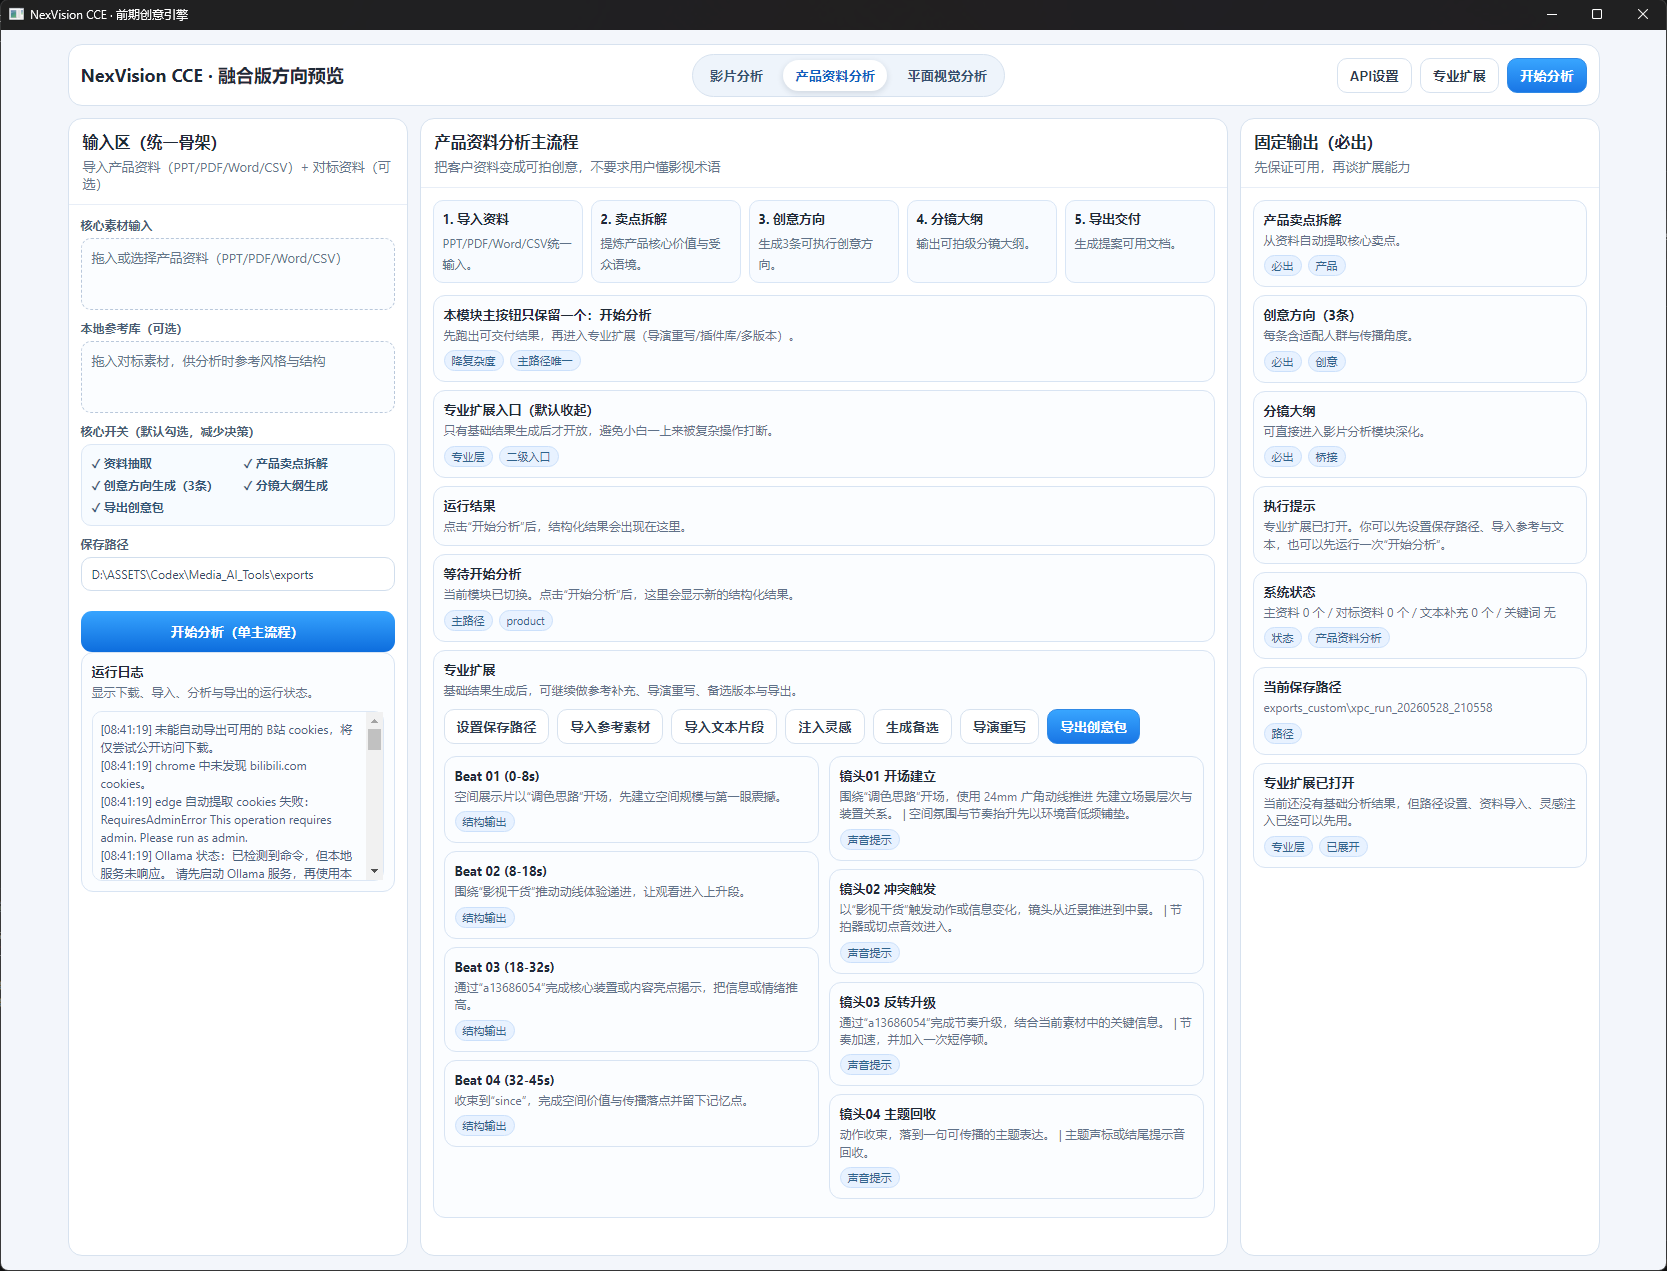Click the run log scrollbar up arrow

[374, 720]
